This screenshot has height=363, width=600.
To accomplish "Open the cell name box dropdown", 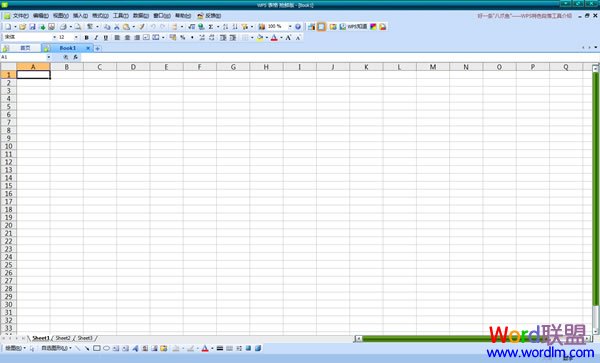I will coord(49,57).
